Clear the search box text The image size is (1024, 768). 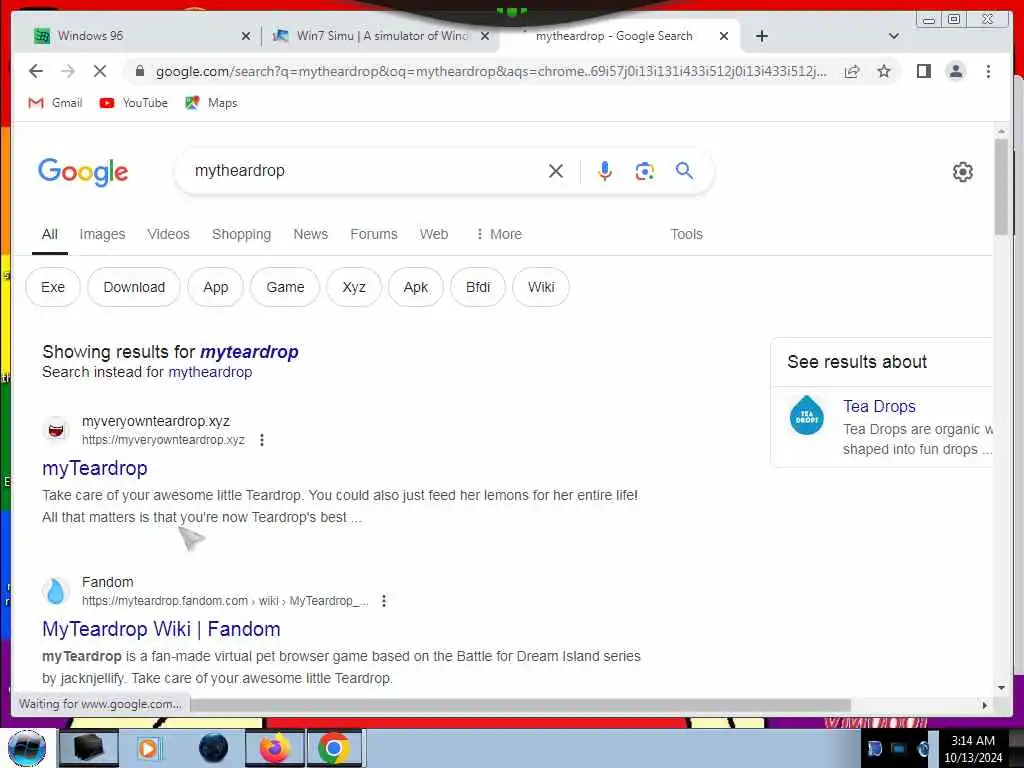click(556, 171)
